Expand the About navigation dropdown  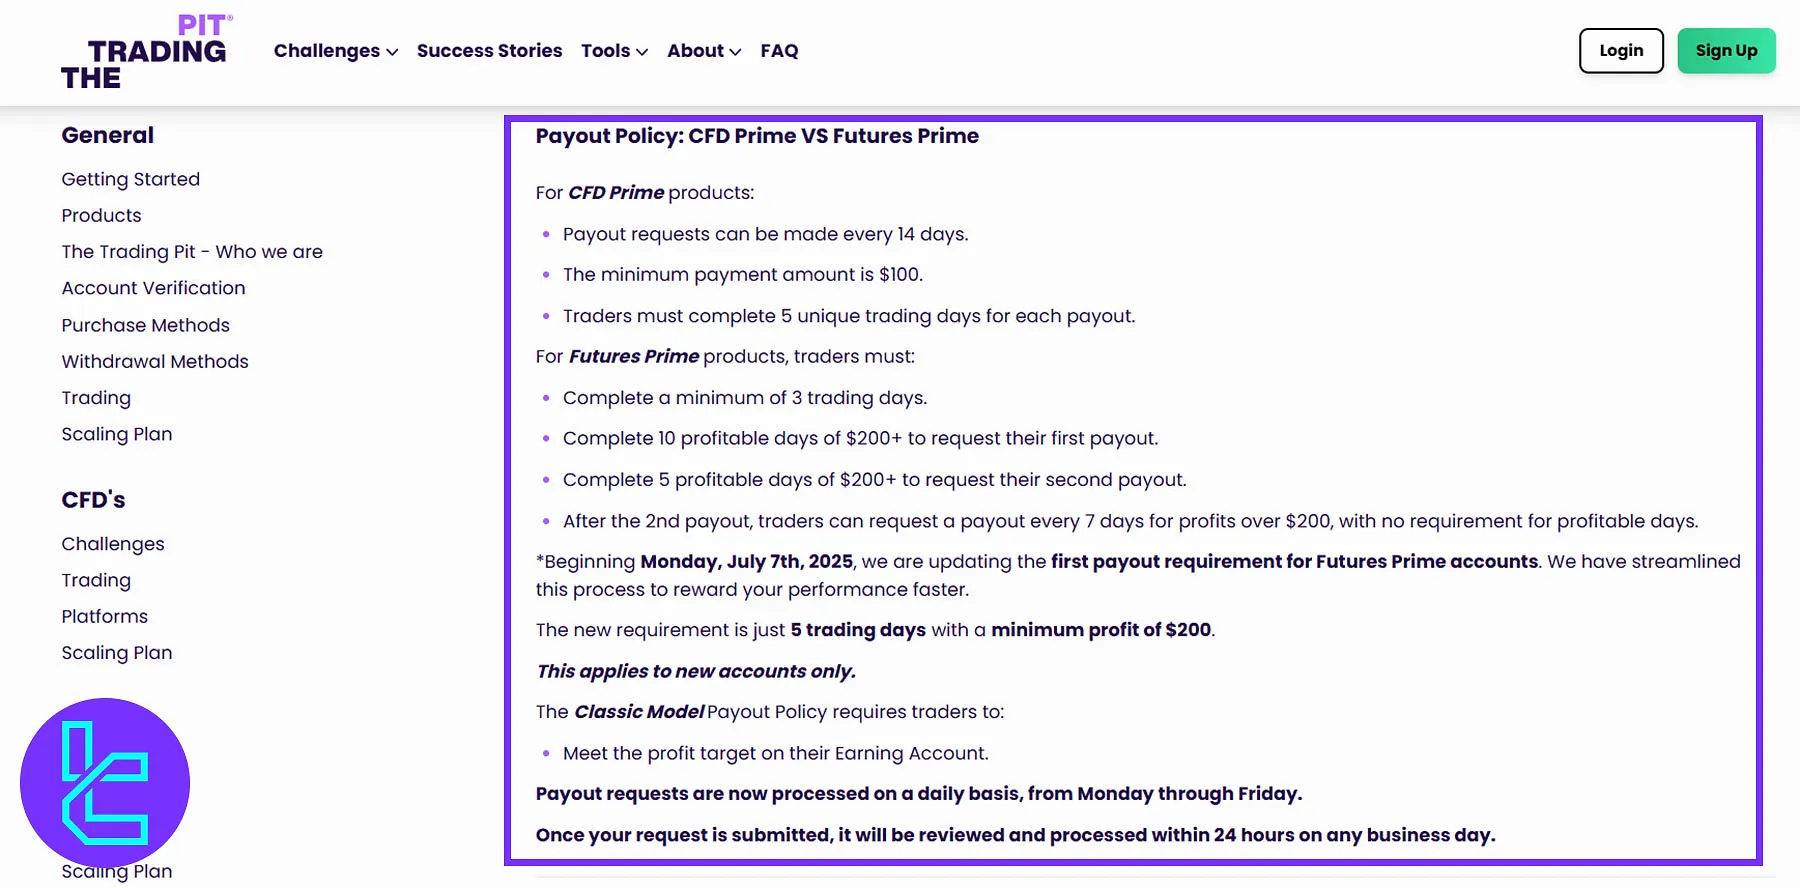click(x=703, y=50)
